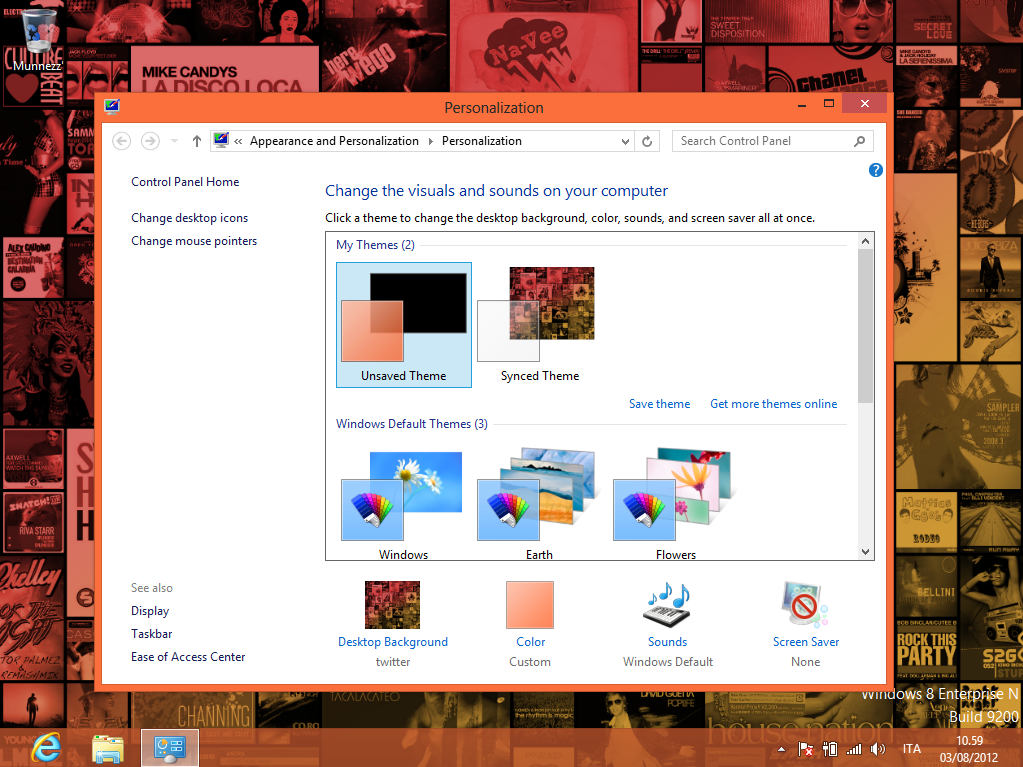Click the Sounds text link

coord(667,642)
